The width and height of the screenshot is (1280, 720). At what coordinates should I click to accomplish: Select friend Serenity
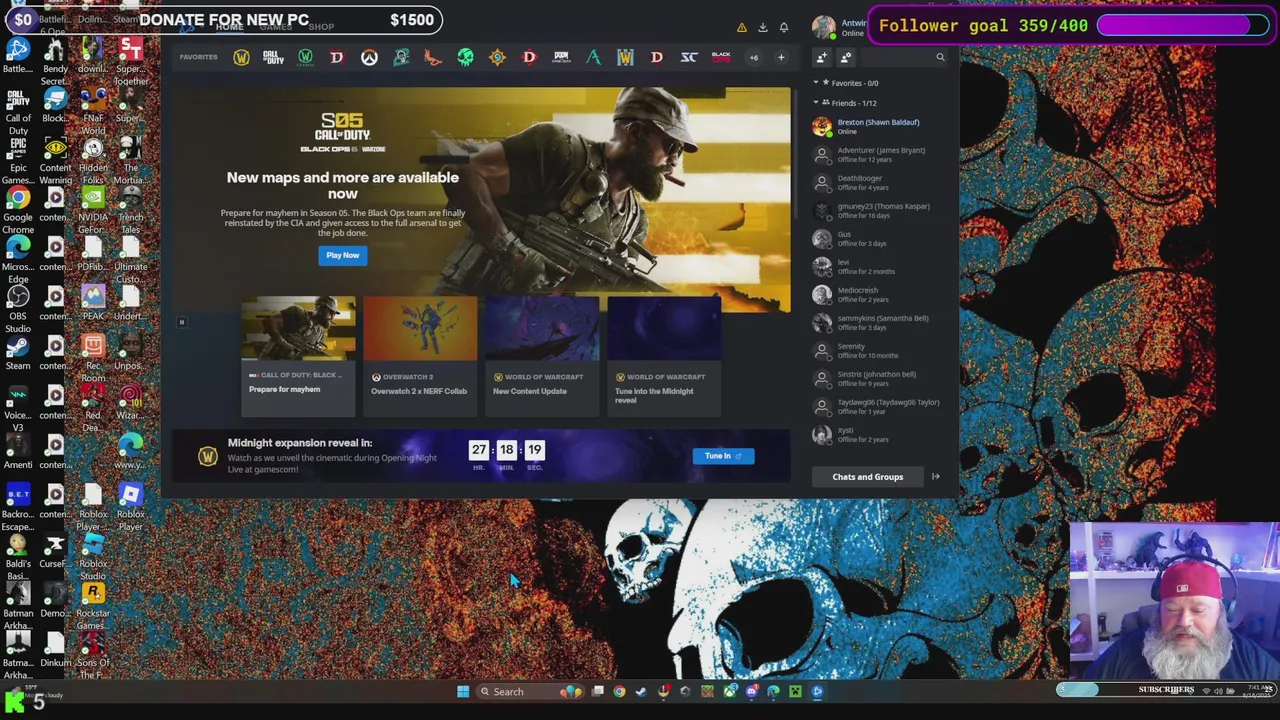pos(878,350)
